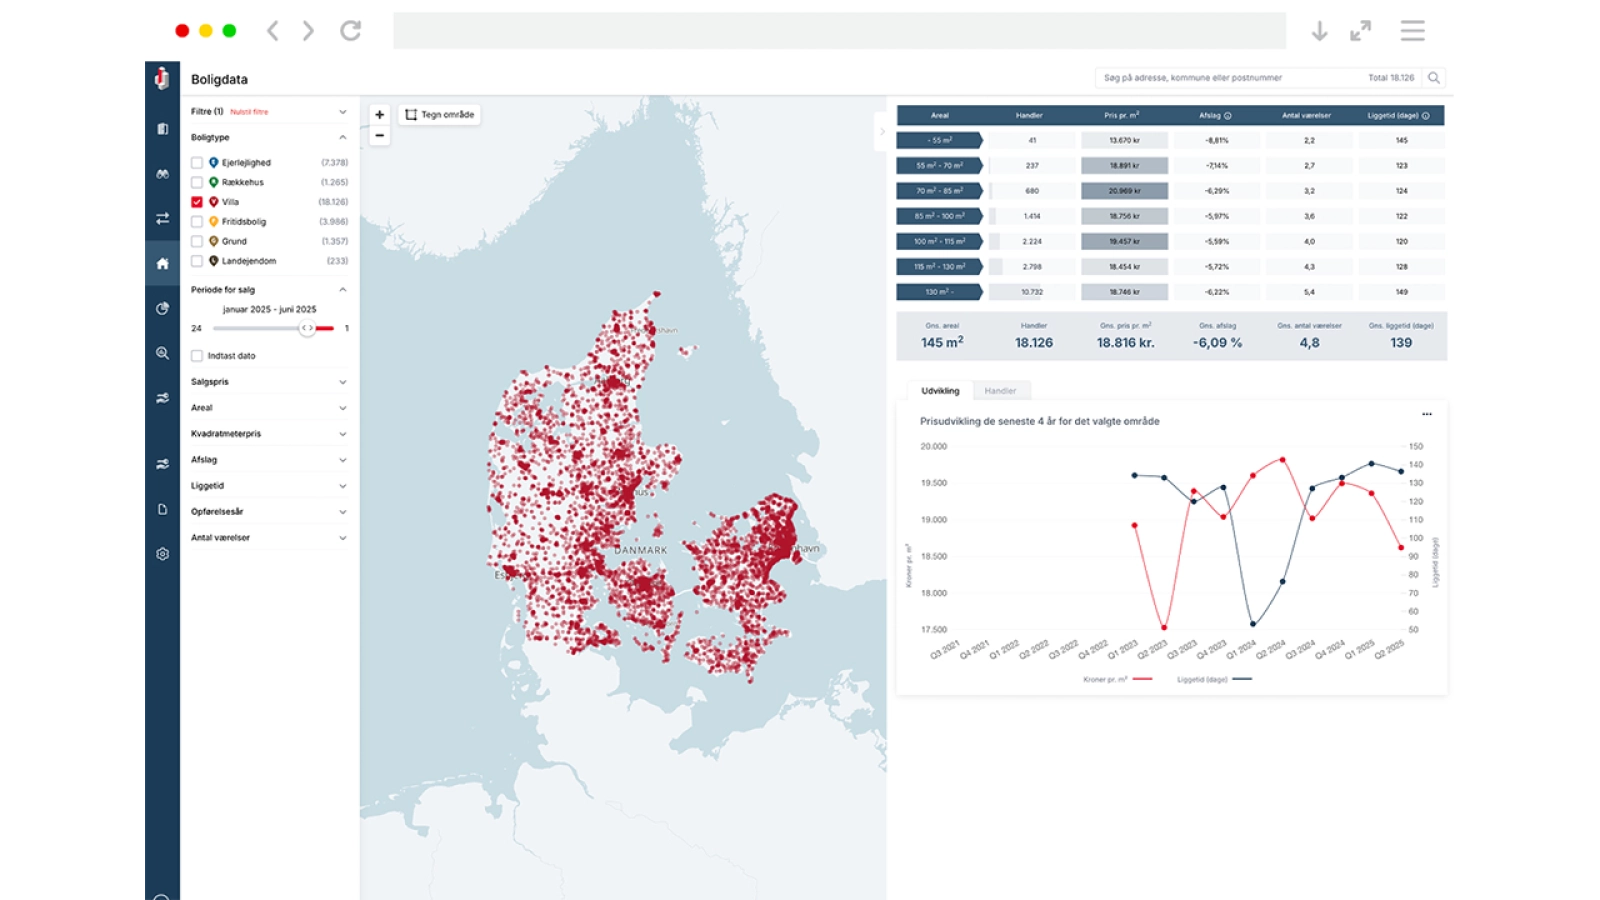Click the info icon next to Afslag header
This screenshot has width=1600, height=900.
click(x=1228, y=116)
